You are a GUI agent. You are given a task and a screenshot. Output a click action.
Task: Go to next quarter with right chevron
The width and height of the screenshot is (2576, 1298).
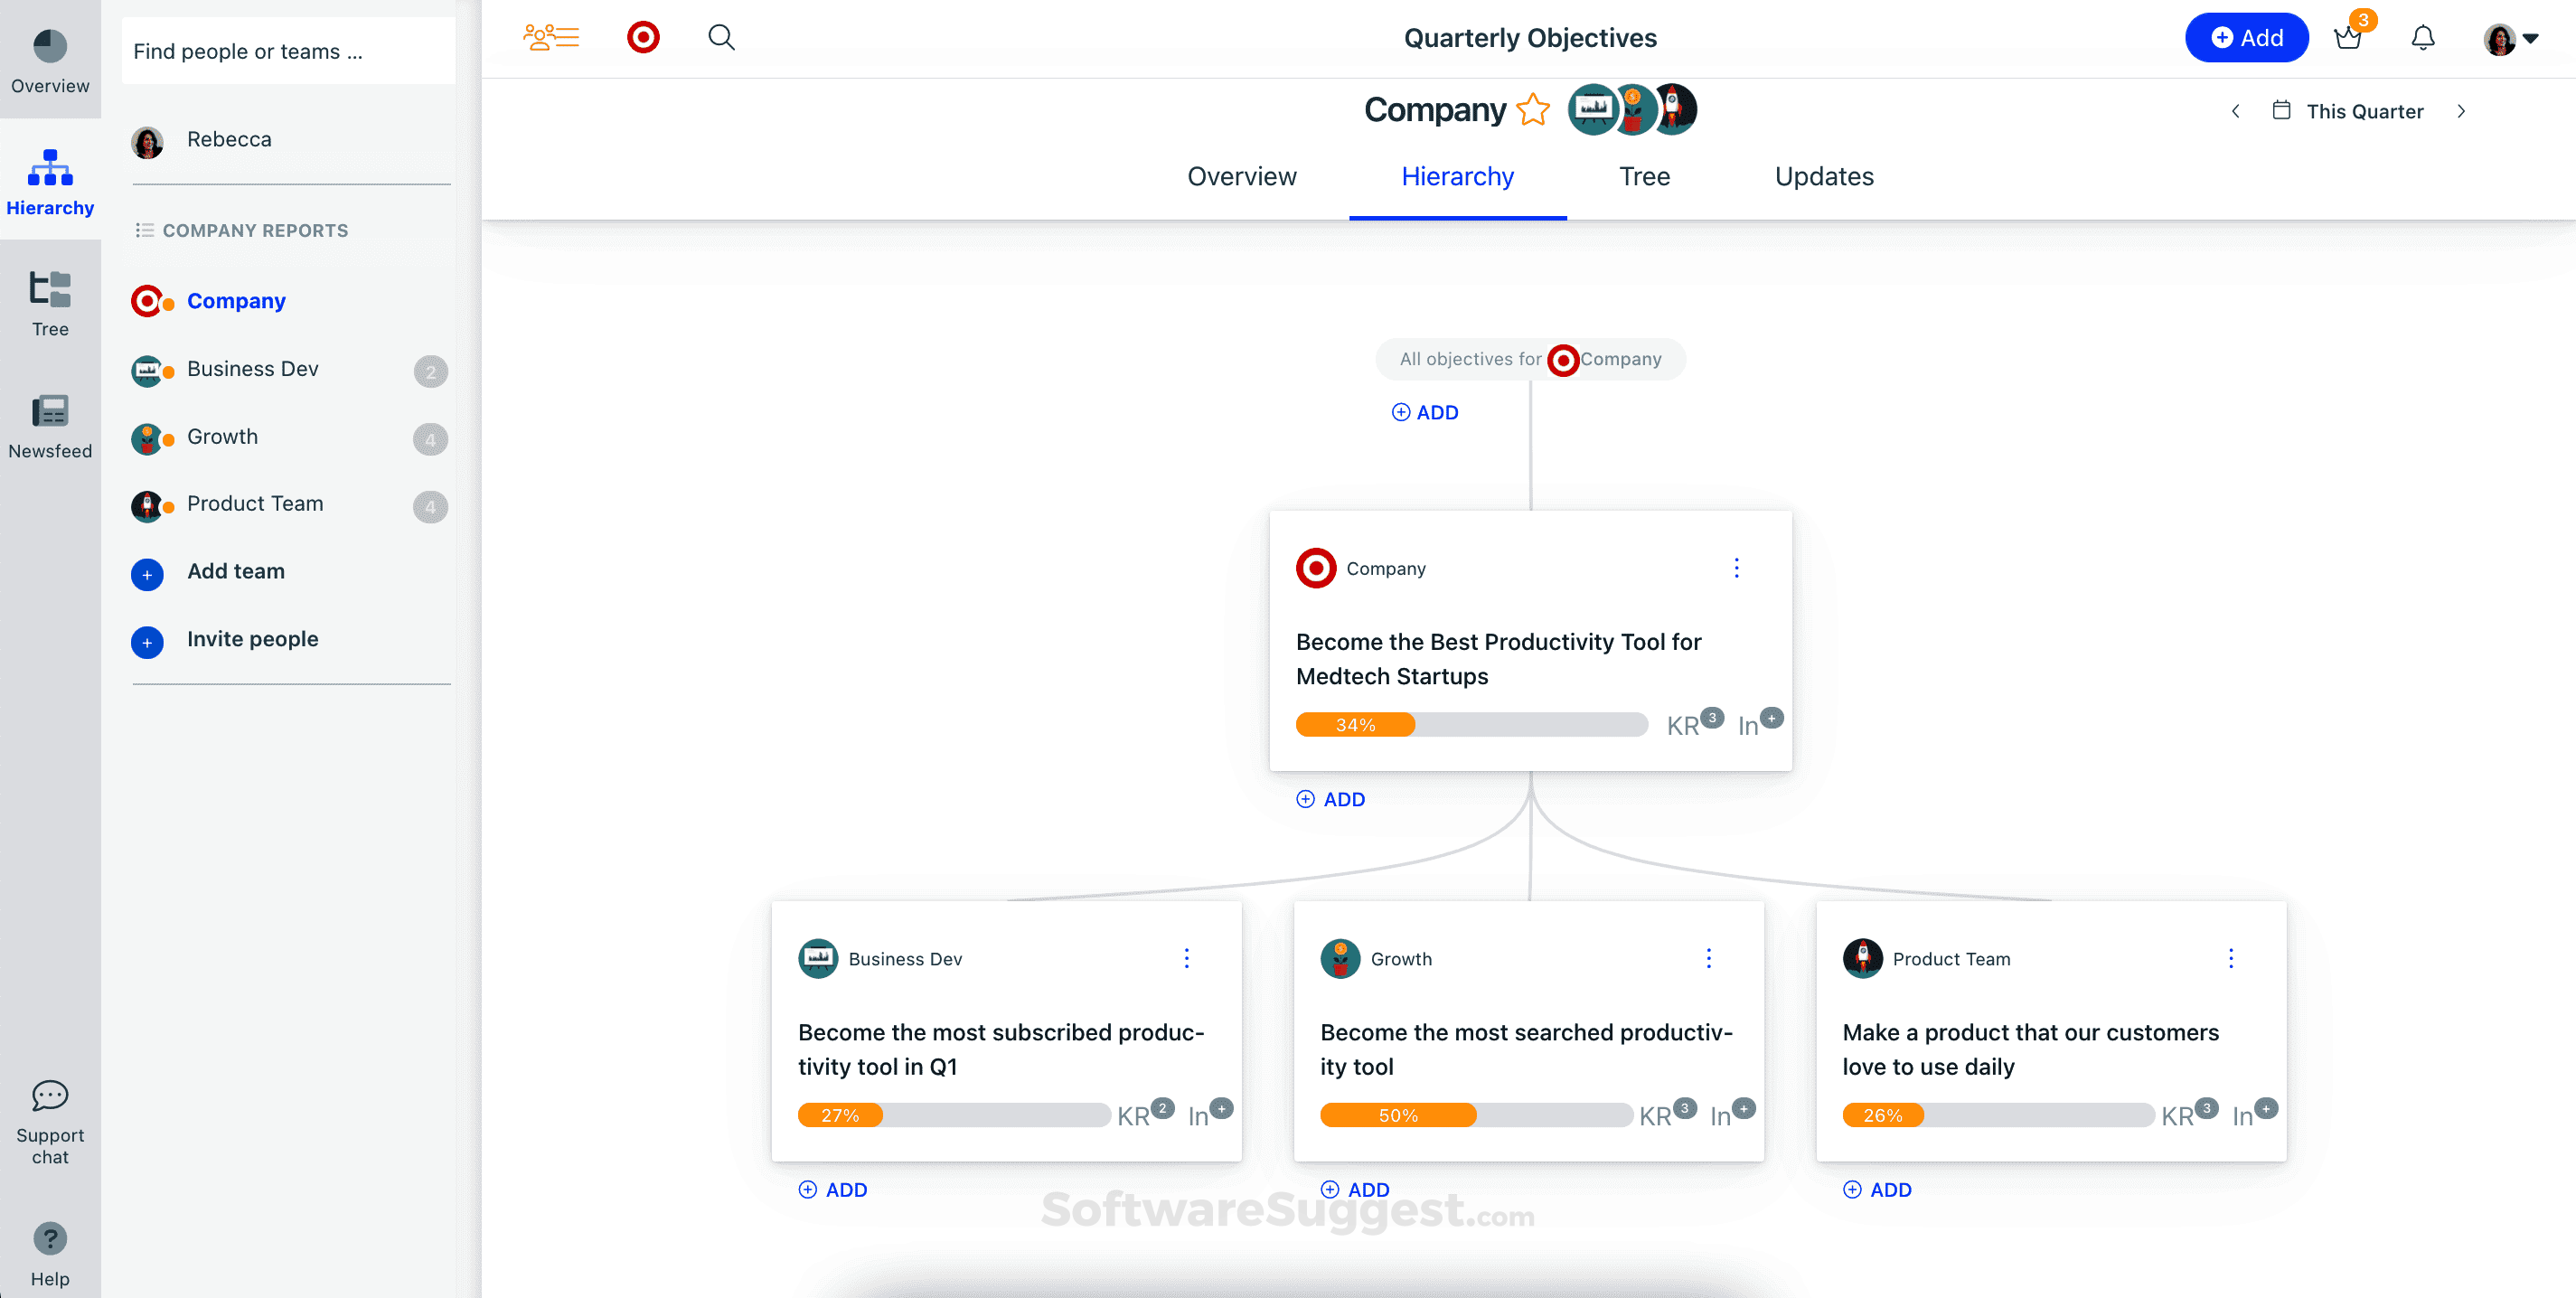point(2461,111)
